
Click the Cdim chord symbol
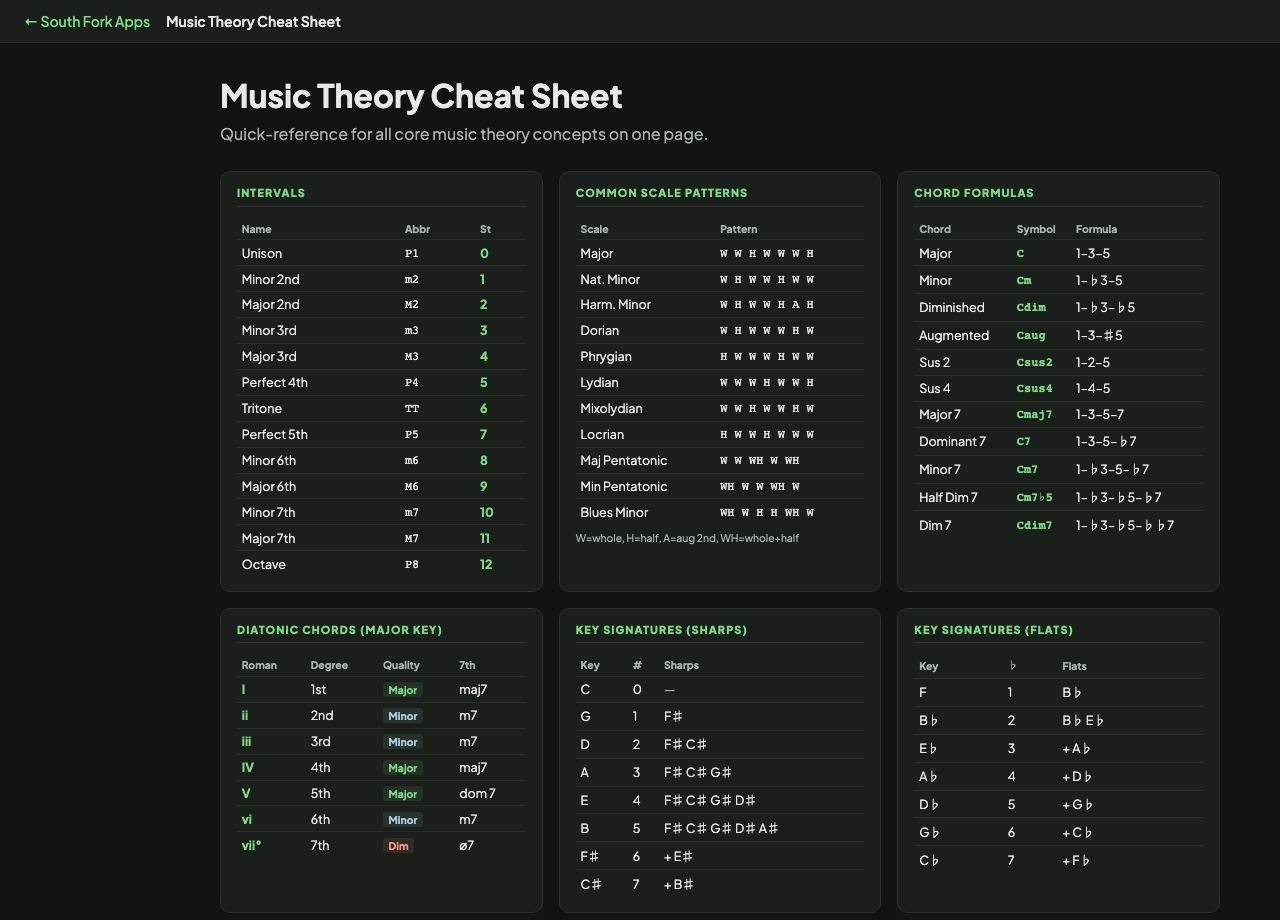point(1031,307)
